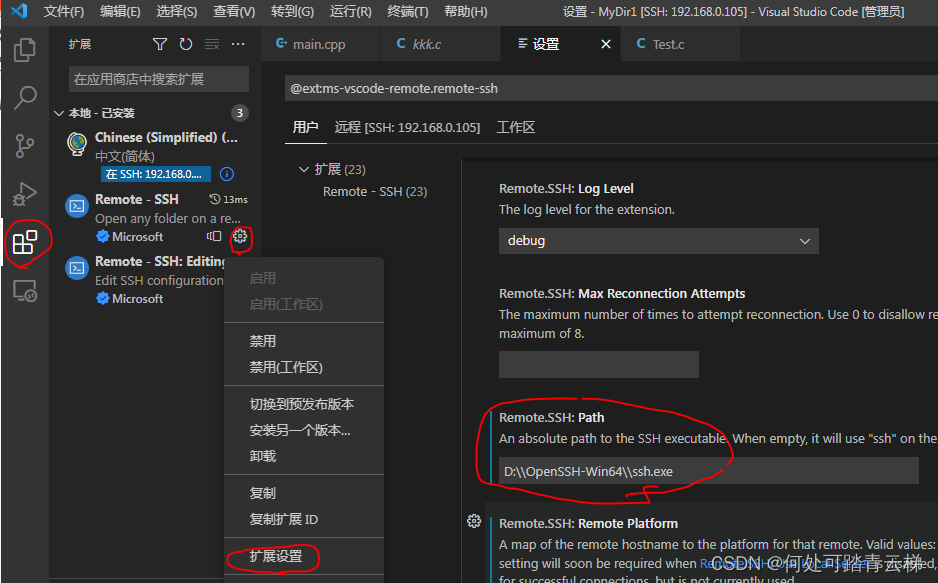This screenshot has width=938, height=583.
Task: Choose 禁用 in the context menu
Action: [x=304, y=341]
